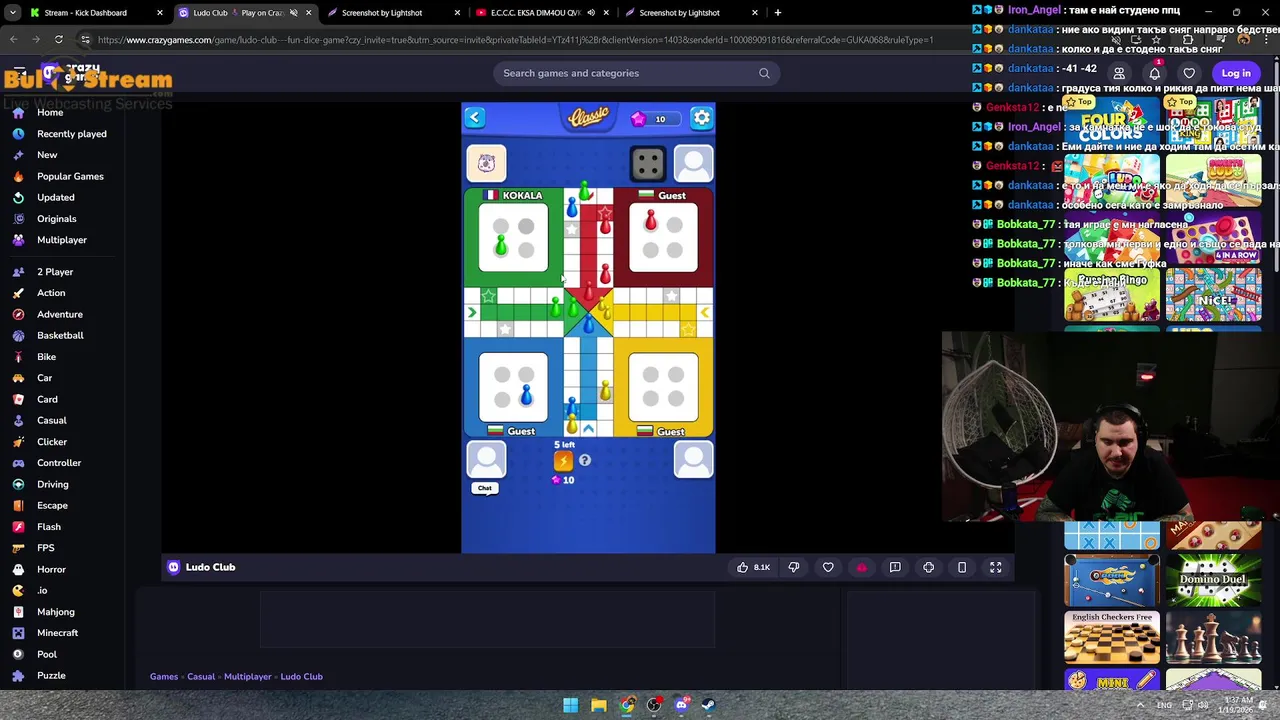Viewport: 1280px width, 720px height.
Task: Select the Basketball category
Action: click(x=60, y=336)
